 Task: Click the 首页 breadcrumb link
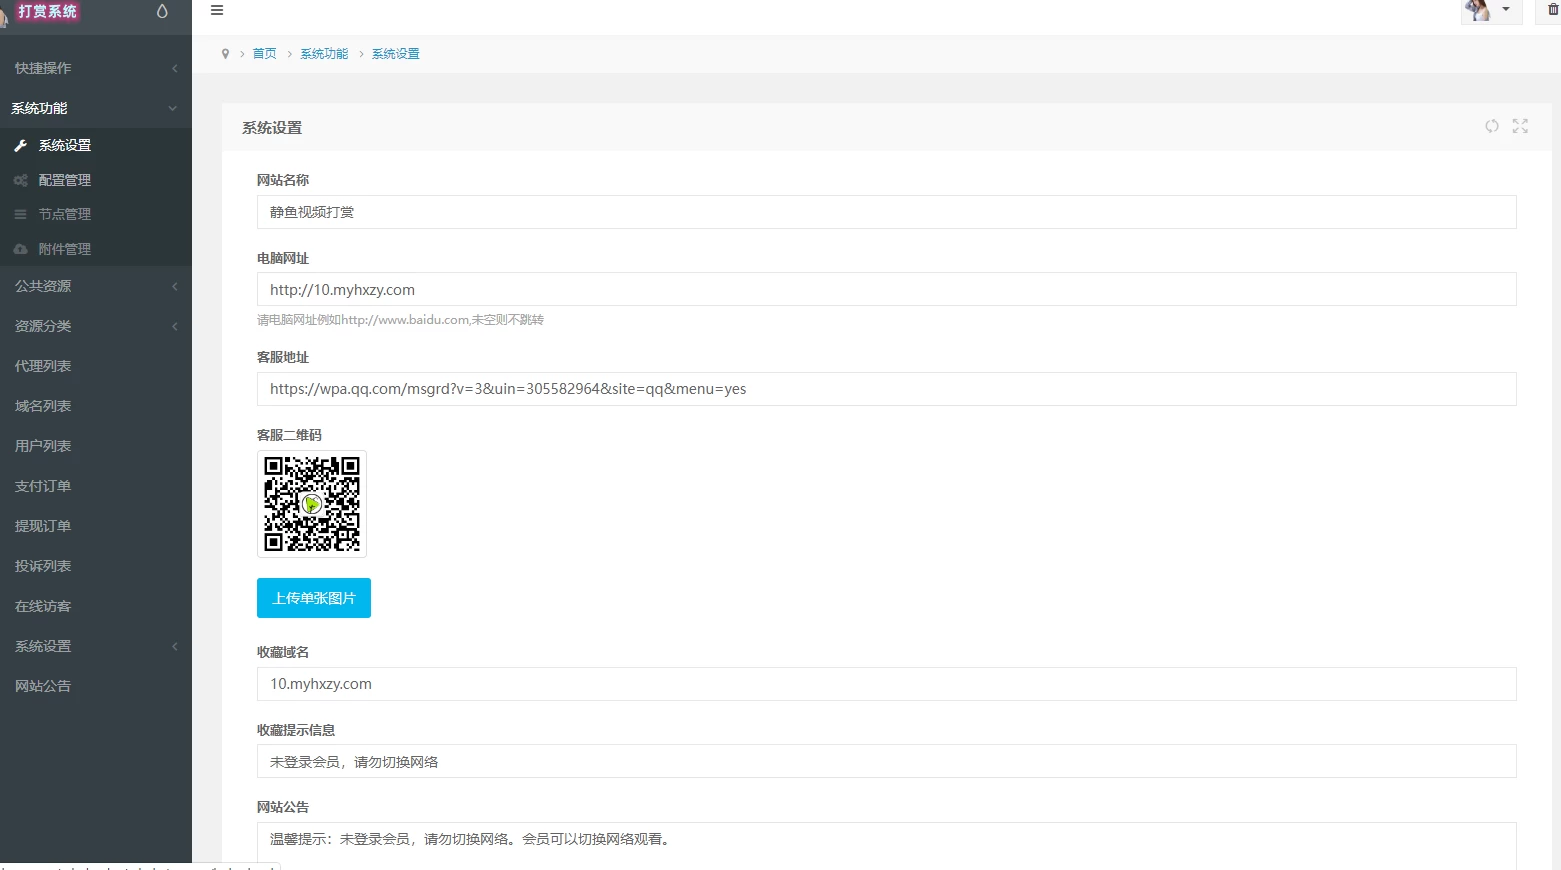pyautogui.click(x=264, y=54)
